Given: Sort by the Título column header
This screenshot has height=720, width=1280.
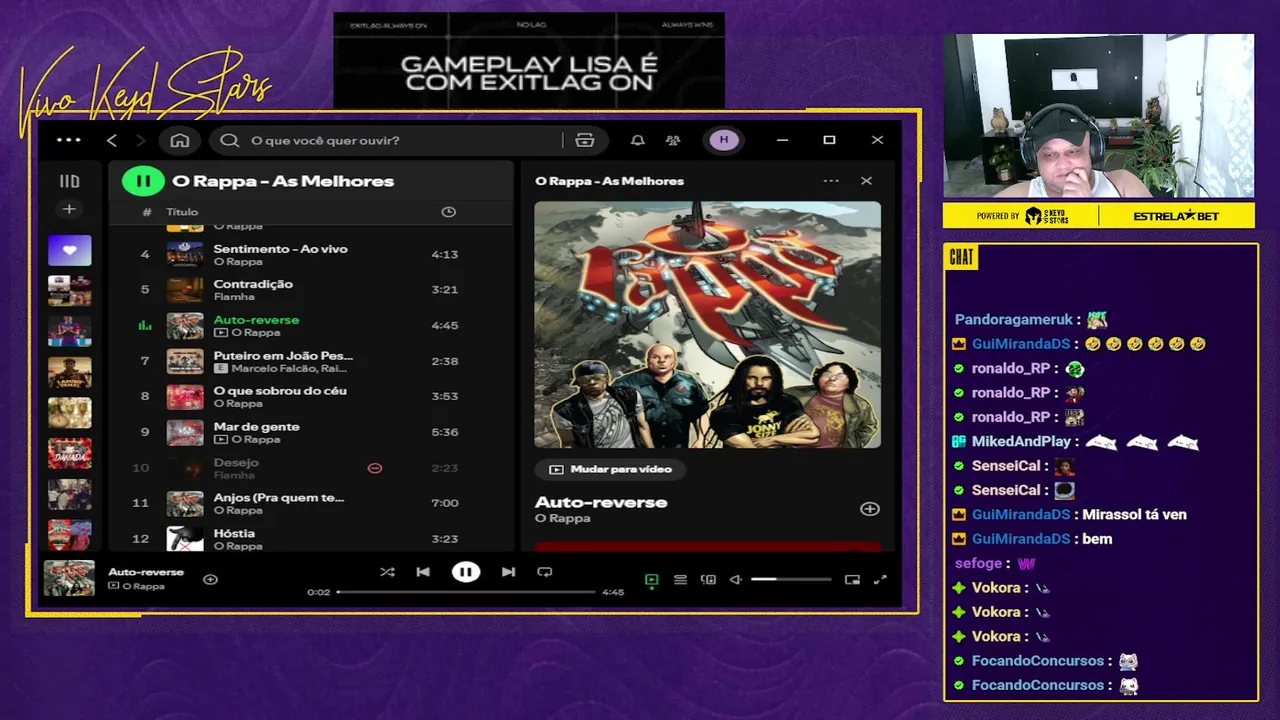Looking at the screenshot, I should (x=182, y=212).
